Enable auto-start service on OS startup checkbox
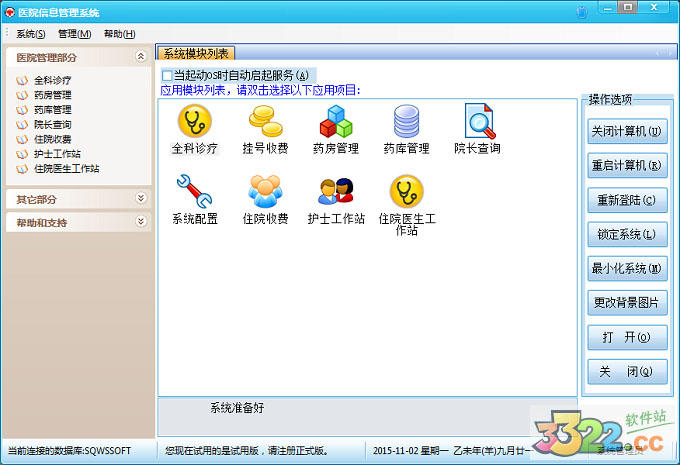The height and width of the screenshot is (465, 680). pyautogui.click(x=167, y=76)
